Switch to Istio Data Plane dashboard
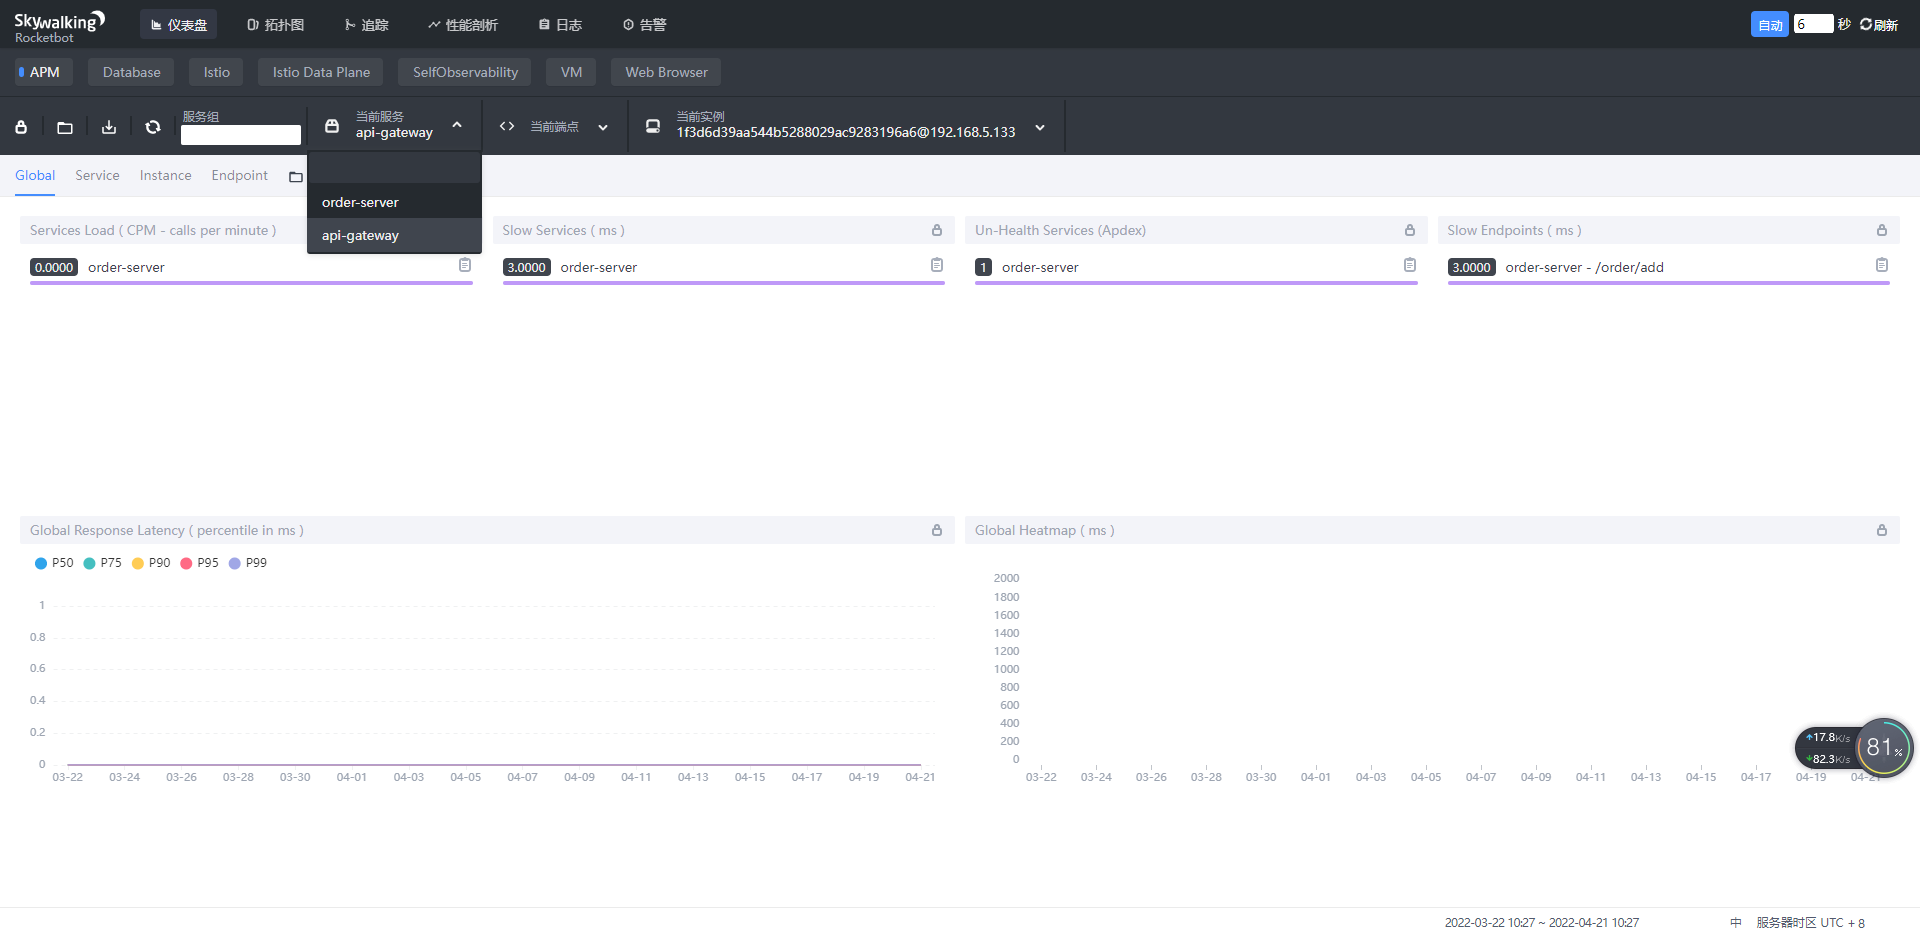1920x937 pixels. [321, 72]
